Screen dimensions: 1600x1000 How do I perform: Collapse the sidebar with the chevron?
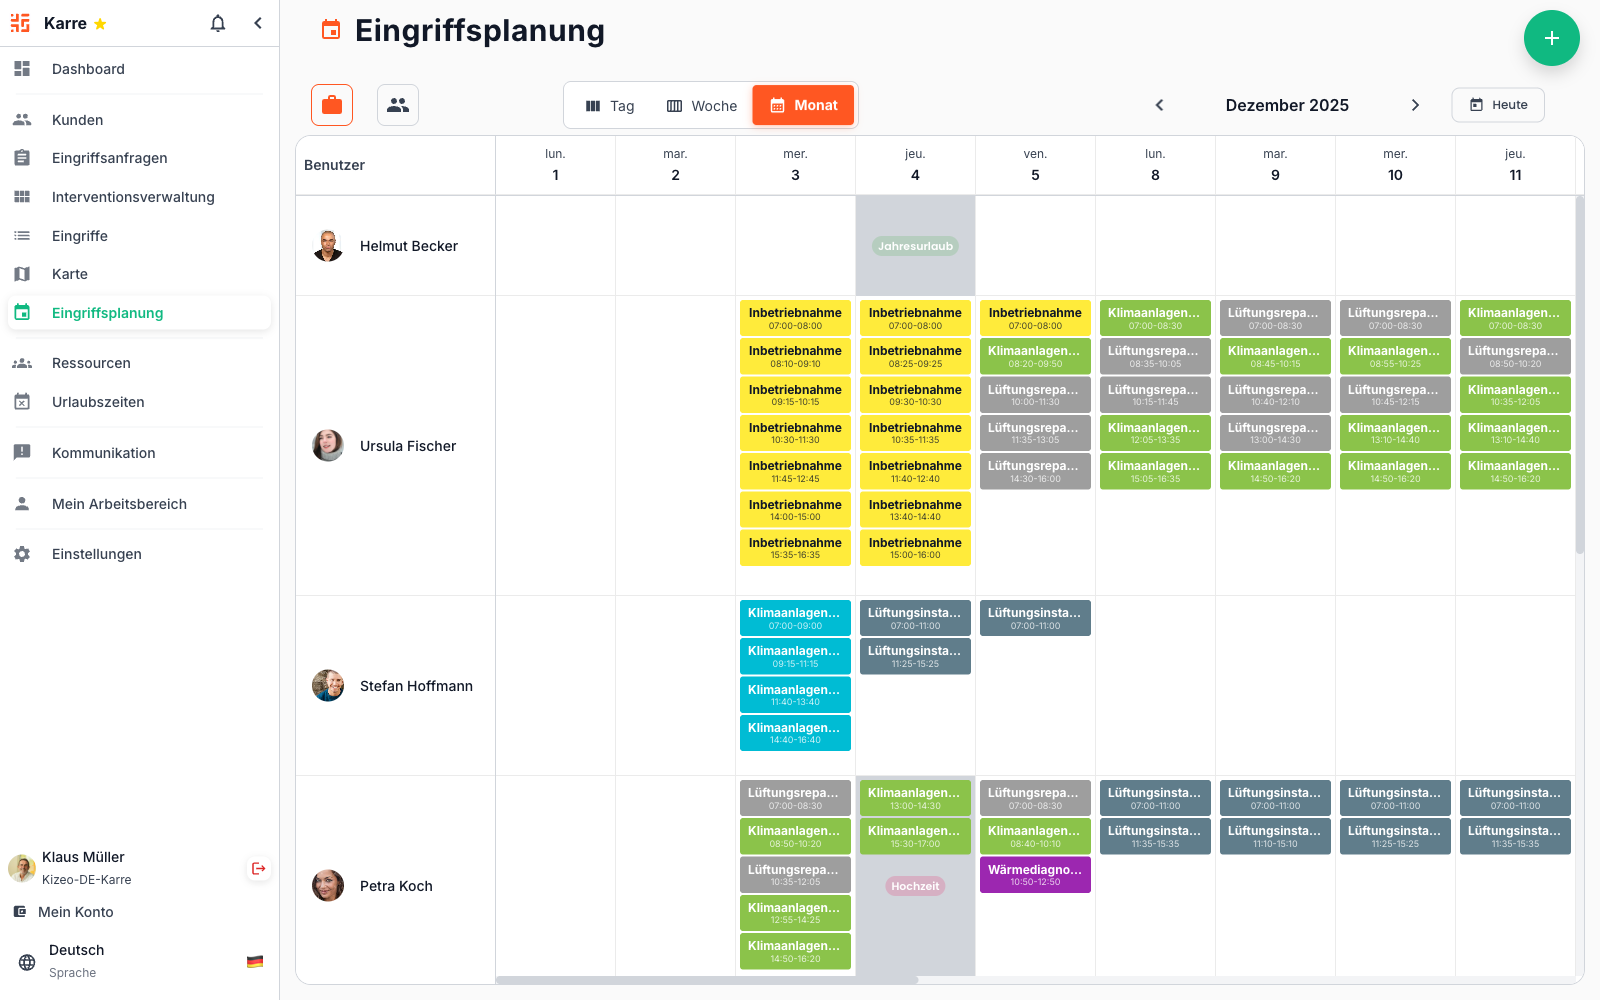pos(258,22)
